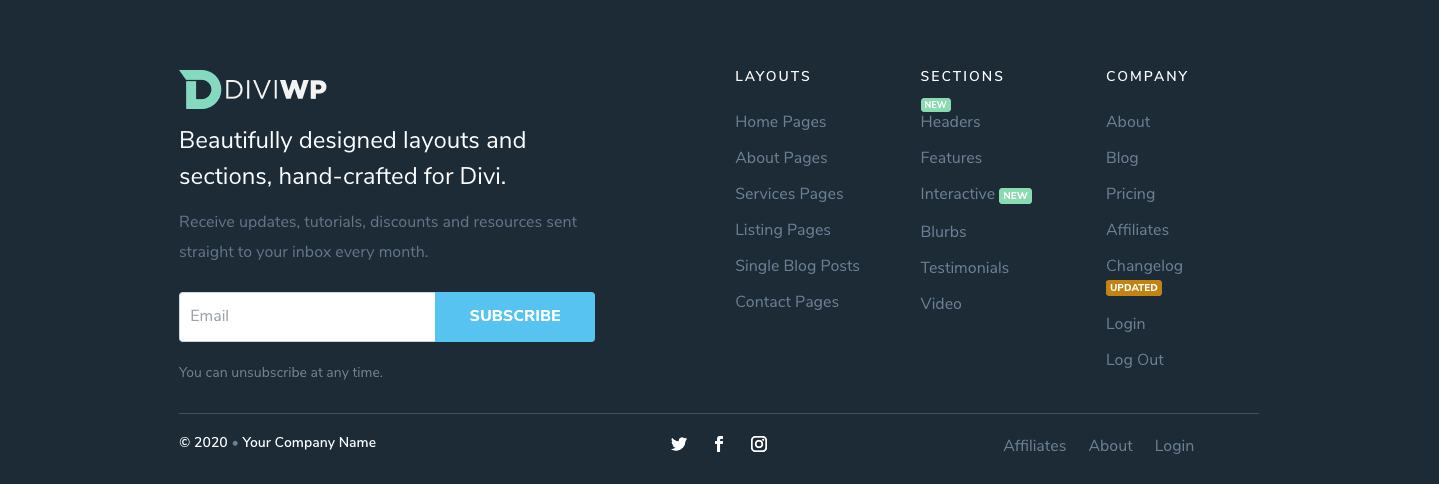Open the Blog link

click(x=1122, y=158)
